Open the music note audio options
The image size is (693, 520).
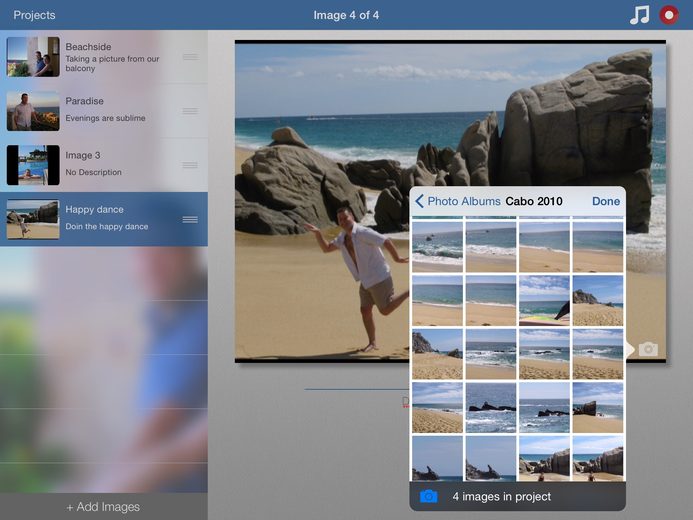639,15
